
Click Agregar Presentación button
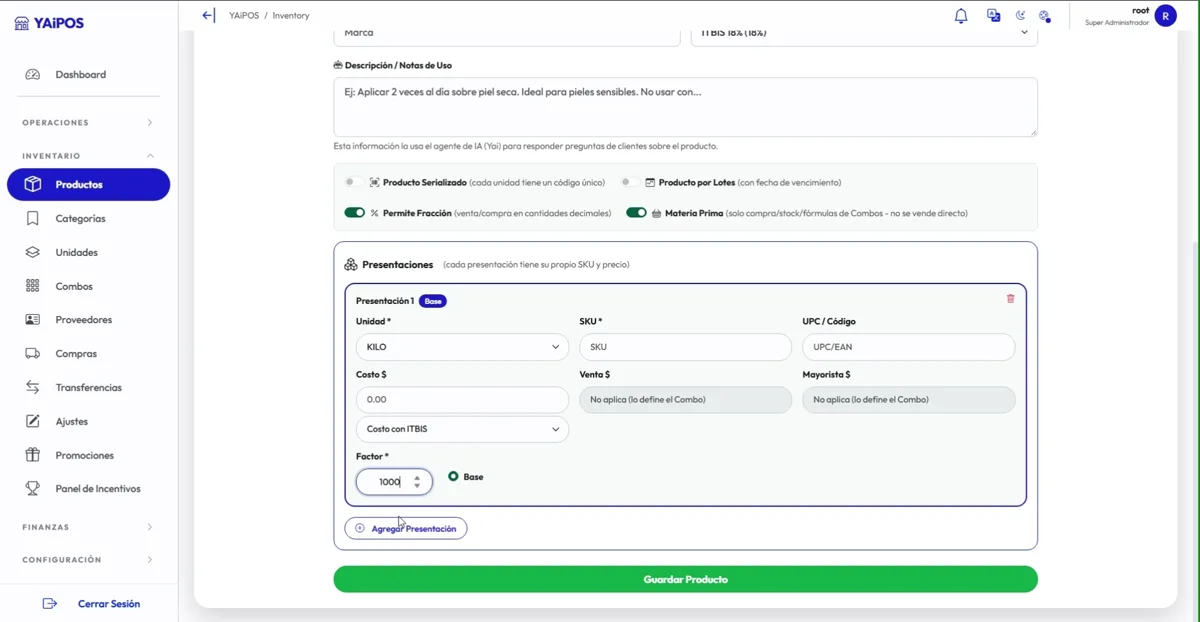pyautogui.click(x=406, y=529)
